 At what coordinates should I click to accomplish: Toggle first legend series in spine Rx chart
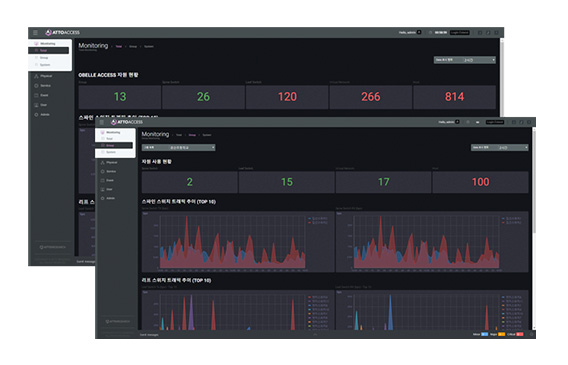pos(511,219)
